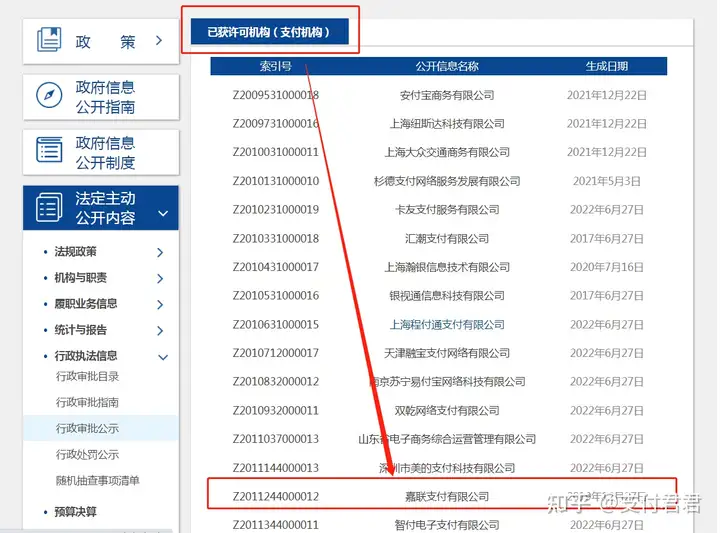Viewport: 720px width, 533px height.
Task: Open 行政审批目录 page
Action: point(87,376)
